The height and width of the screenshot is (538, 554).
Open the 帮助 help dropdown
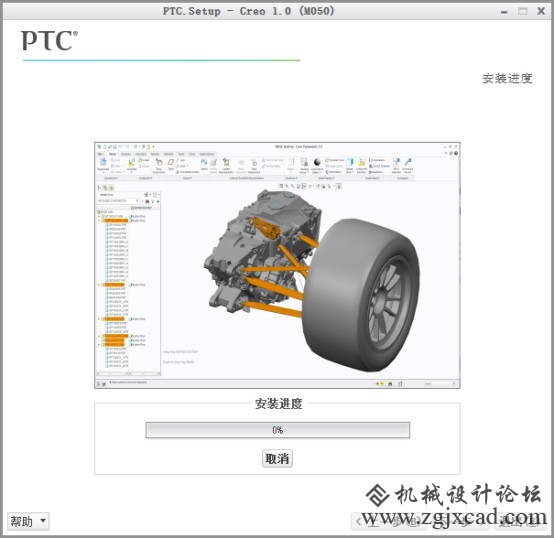[28, 521]
